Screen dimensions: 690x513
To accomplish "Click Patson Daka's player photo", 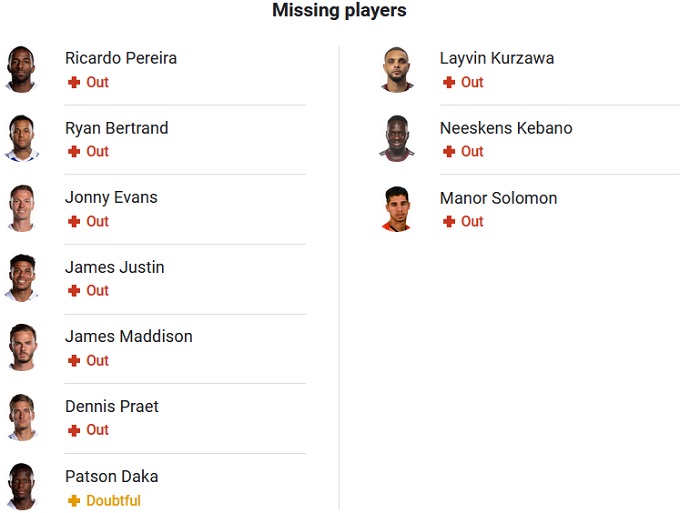I will pos(21,487).
